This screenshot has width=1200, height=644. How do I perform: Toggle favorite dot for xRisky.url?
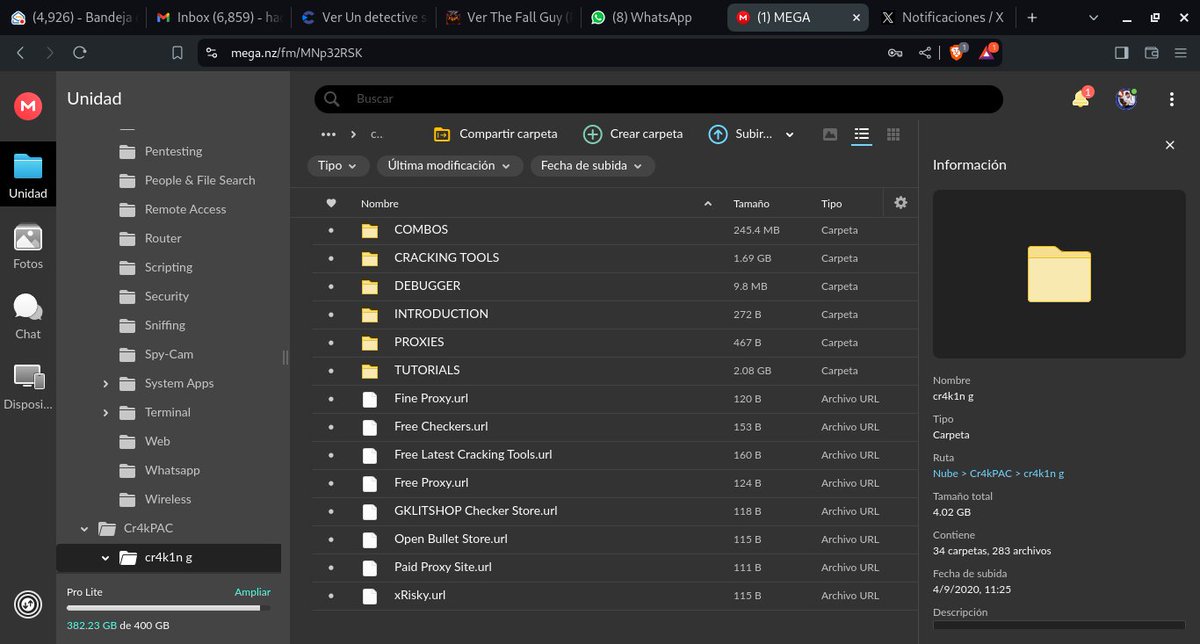331,595
